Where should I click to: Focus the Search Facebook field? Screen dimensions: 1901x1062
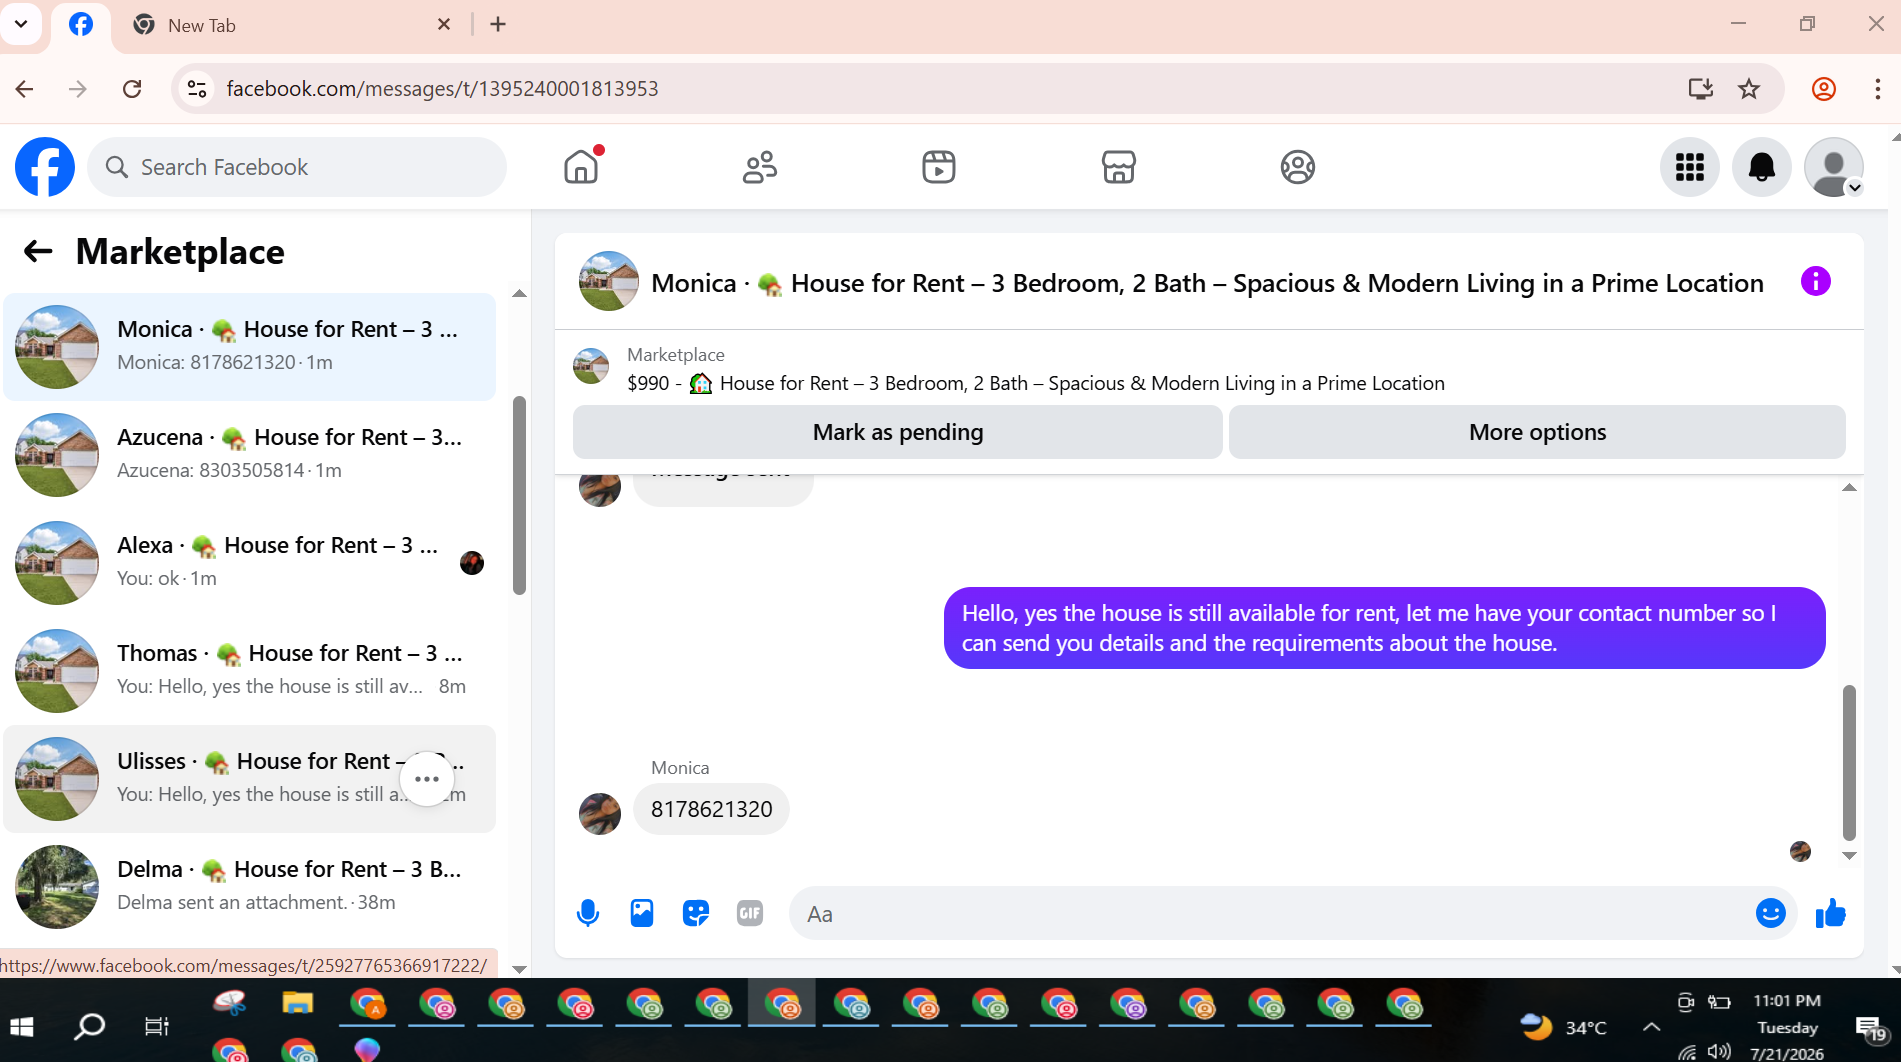pyautogui.click(x=297, y=167)
